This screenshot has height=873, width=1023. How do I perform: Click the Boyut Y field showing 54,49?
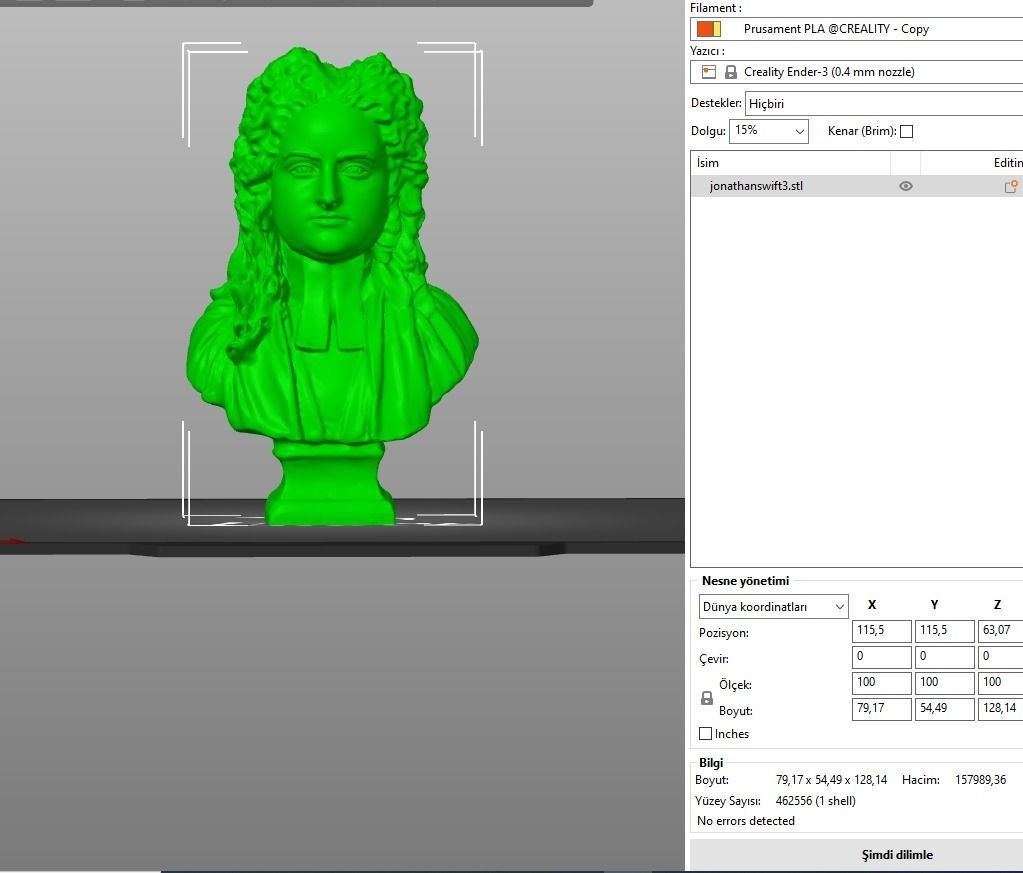(944, 709)
